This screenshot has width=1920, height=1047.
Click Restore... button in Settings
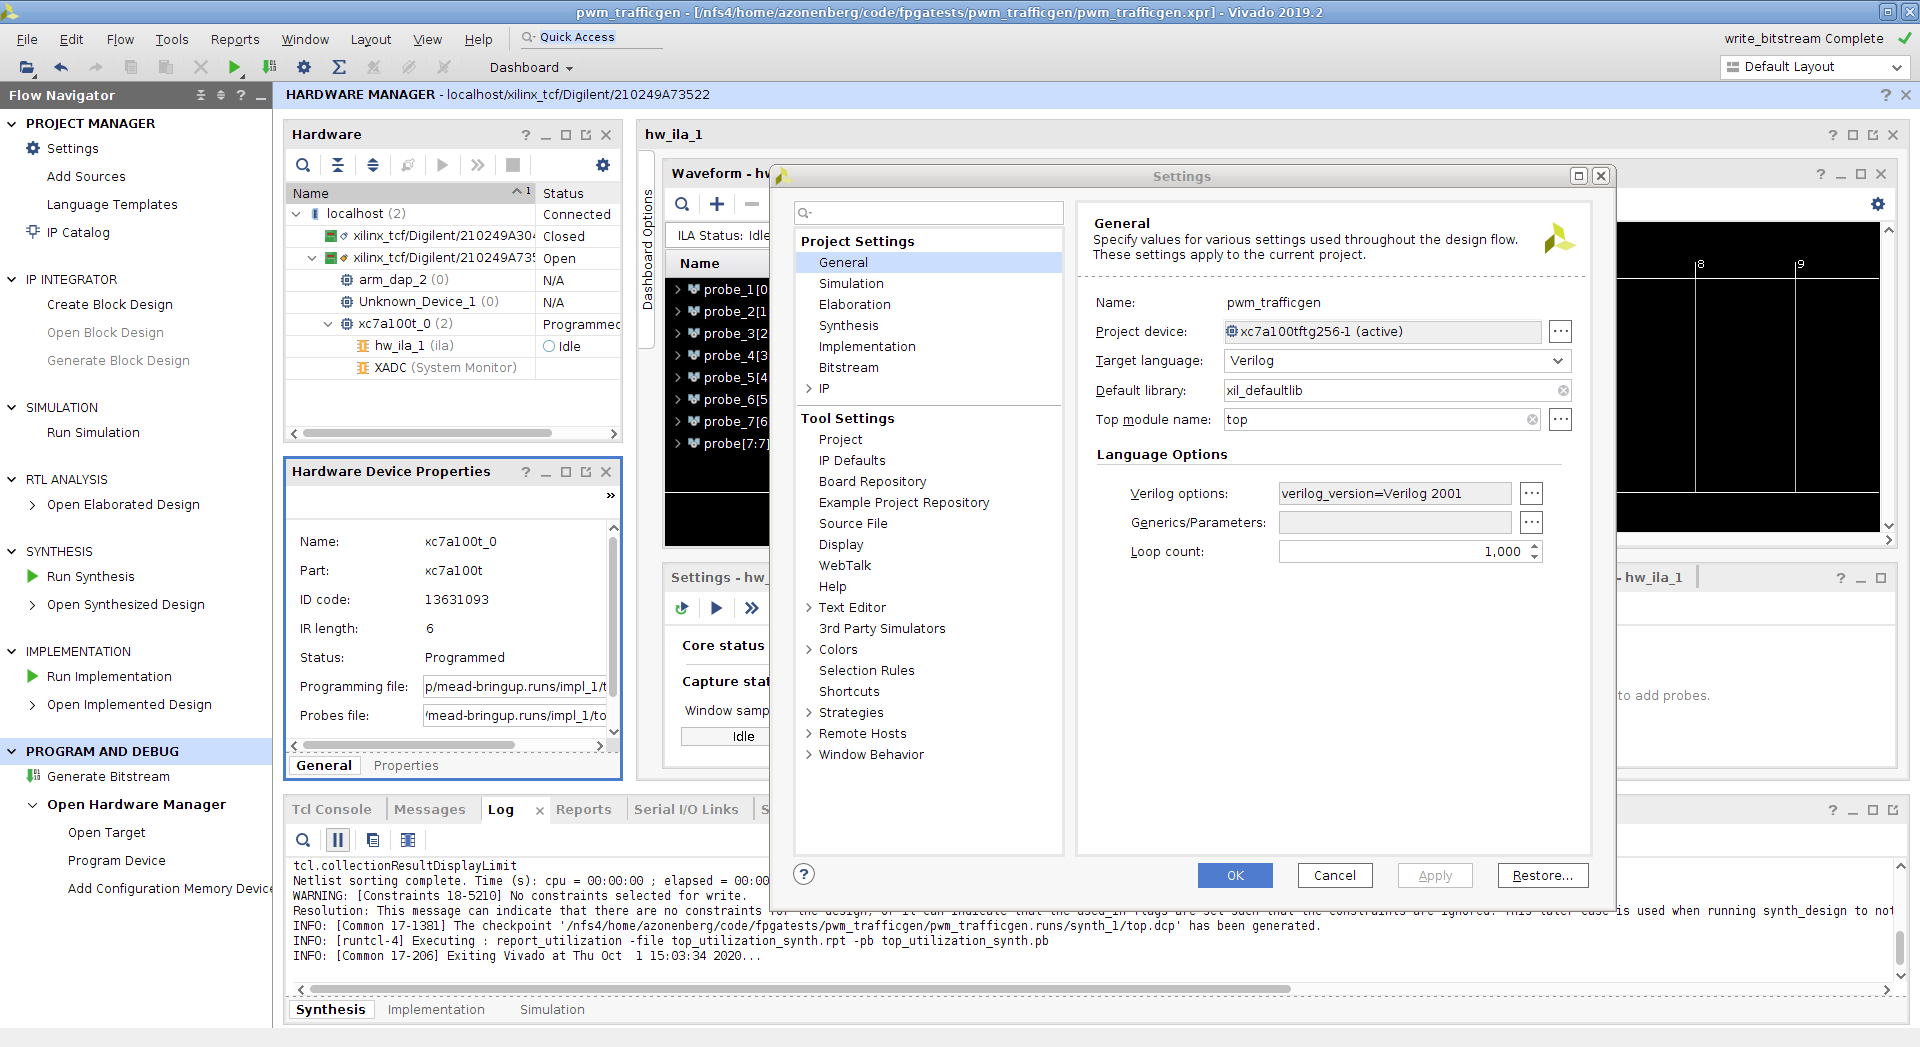(x=1543, y=876)
